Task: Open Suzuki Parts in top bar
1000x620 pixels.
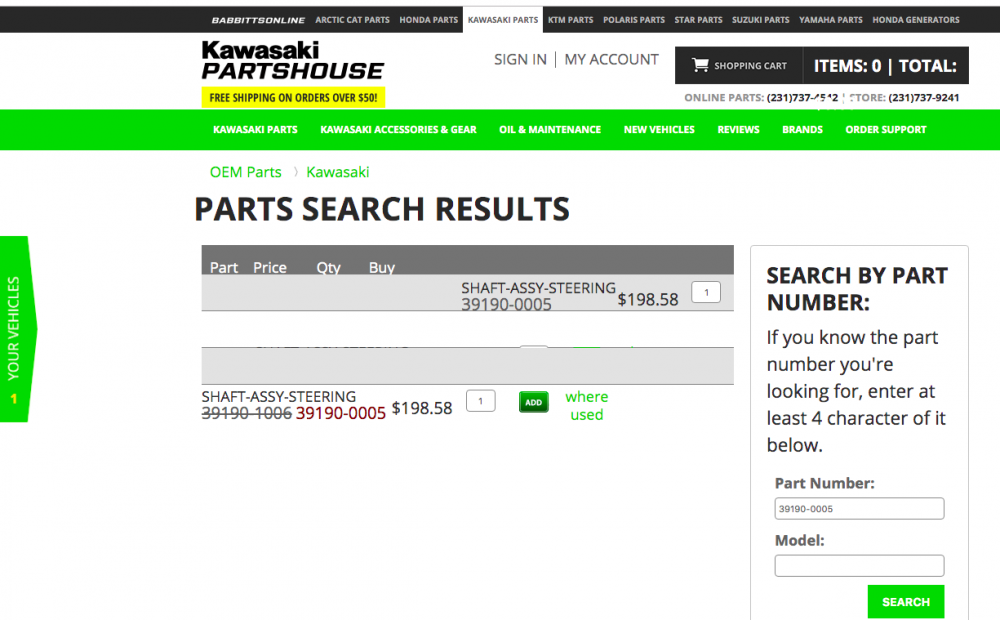Action: [x=760, y=20]
